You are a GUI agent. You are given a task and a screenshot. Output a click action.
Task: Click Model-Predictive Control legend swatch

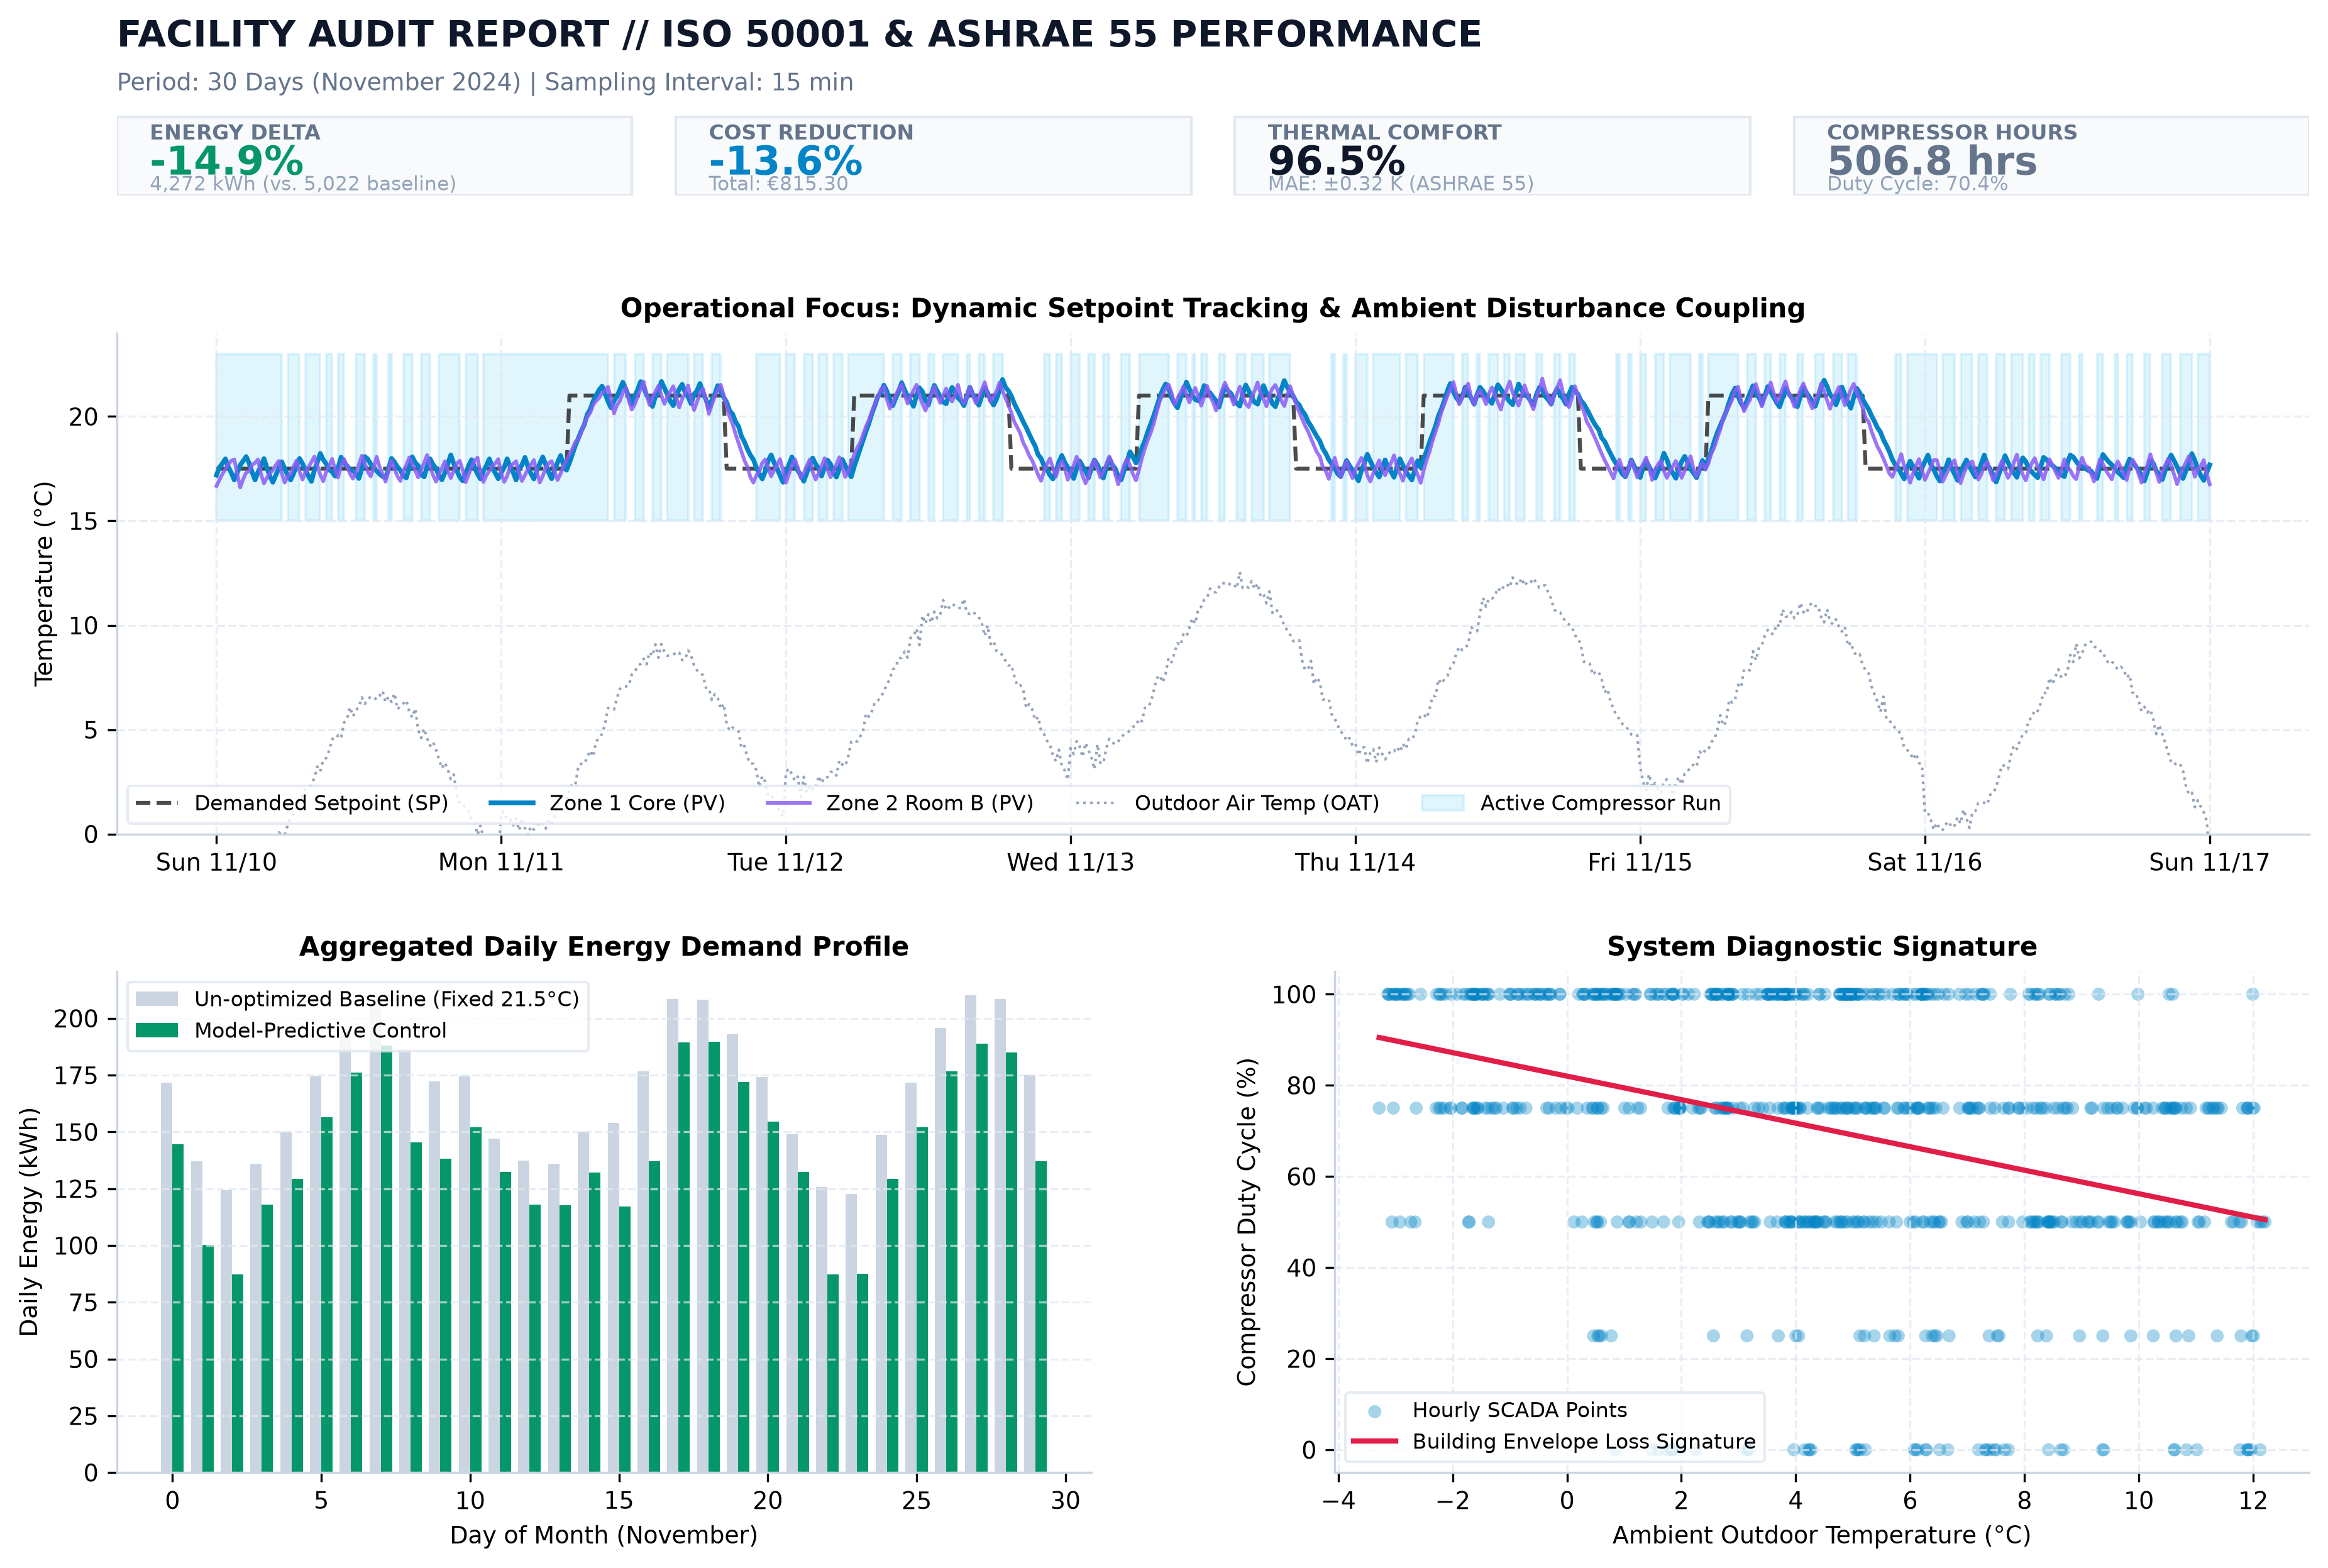tap(156, 1030)
